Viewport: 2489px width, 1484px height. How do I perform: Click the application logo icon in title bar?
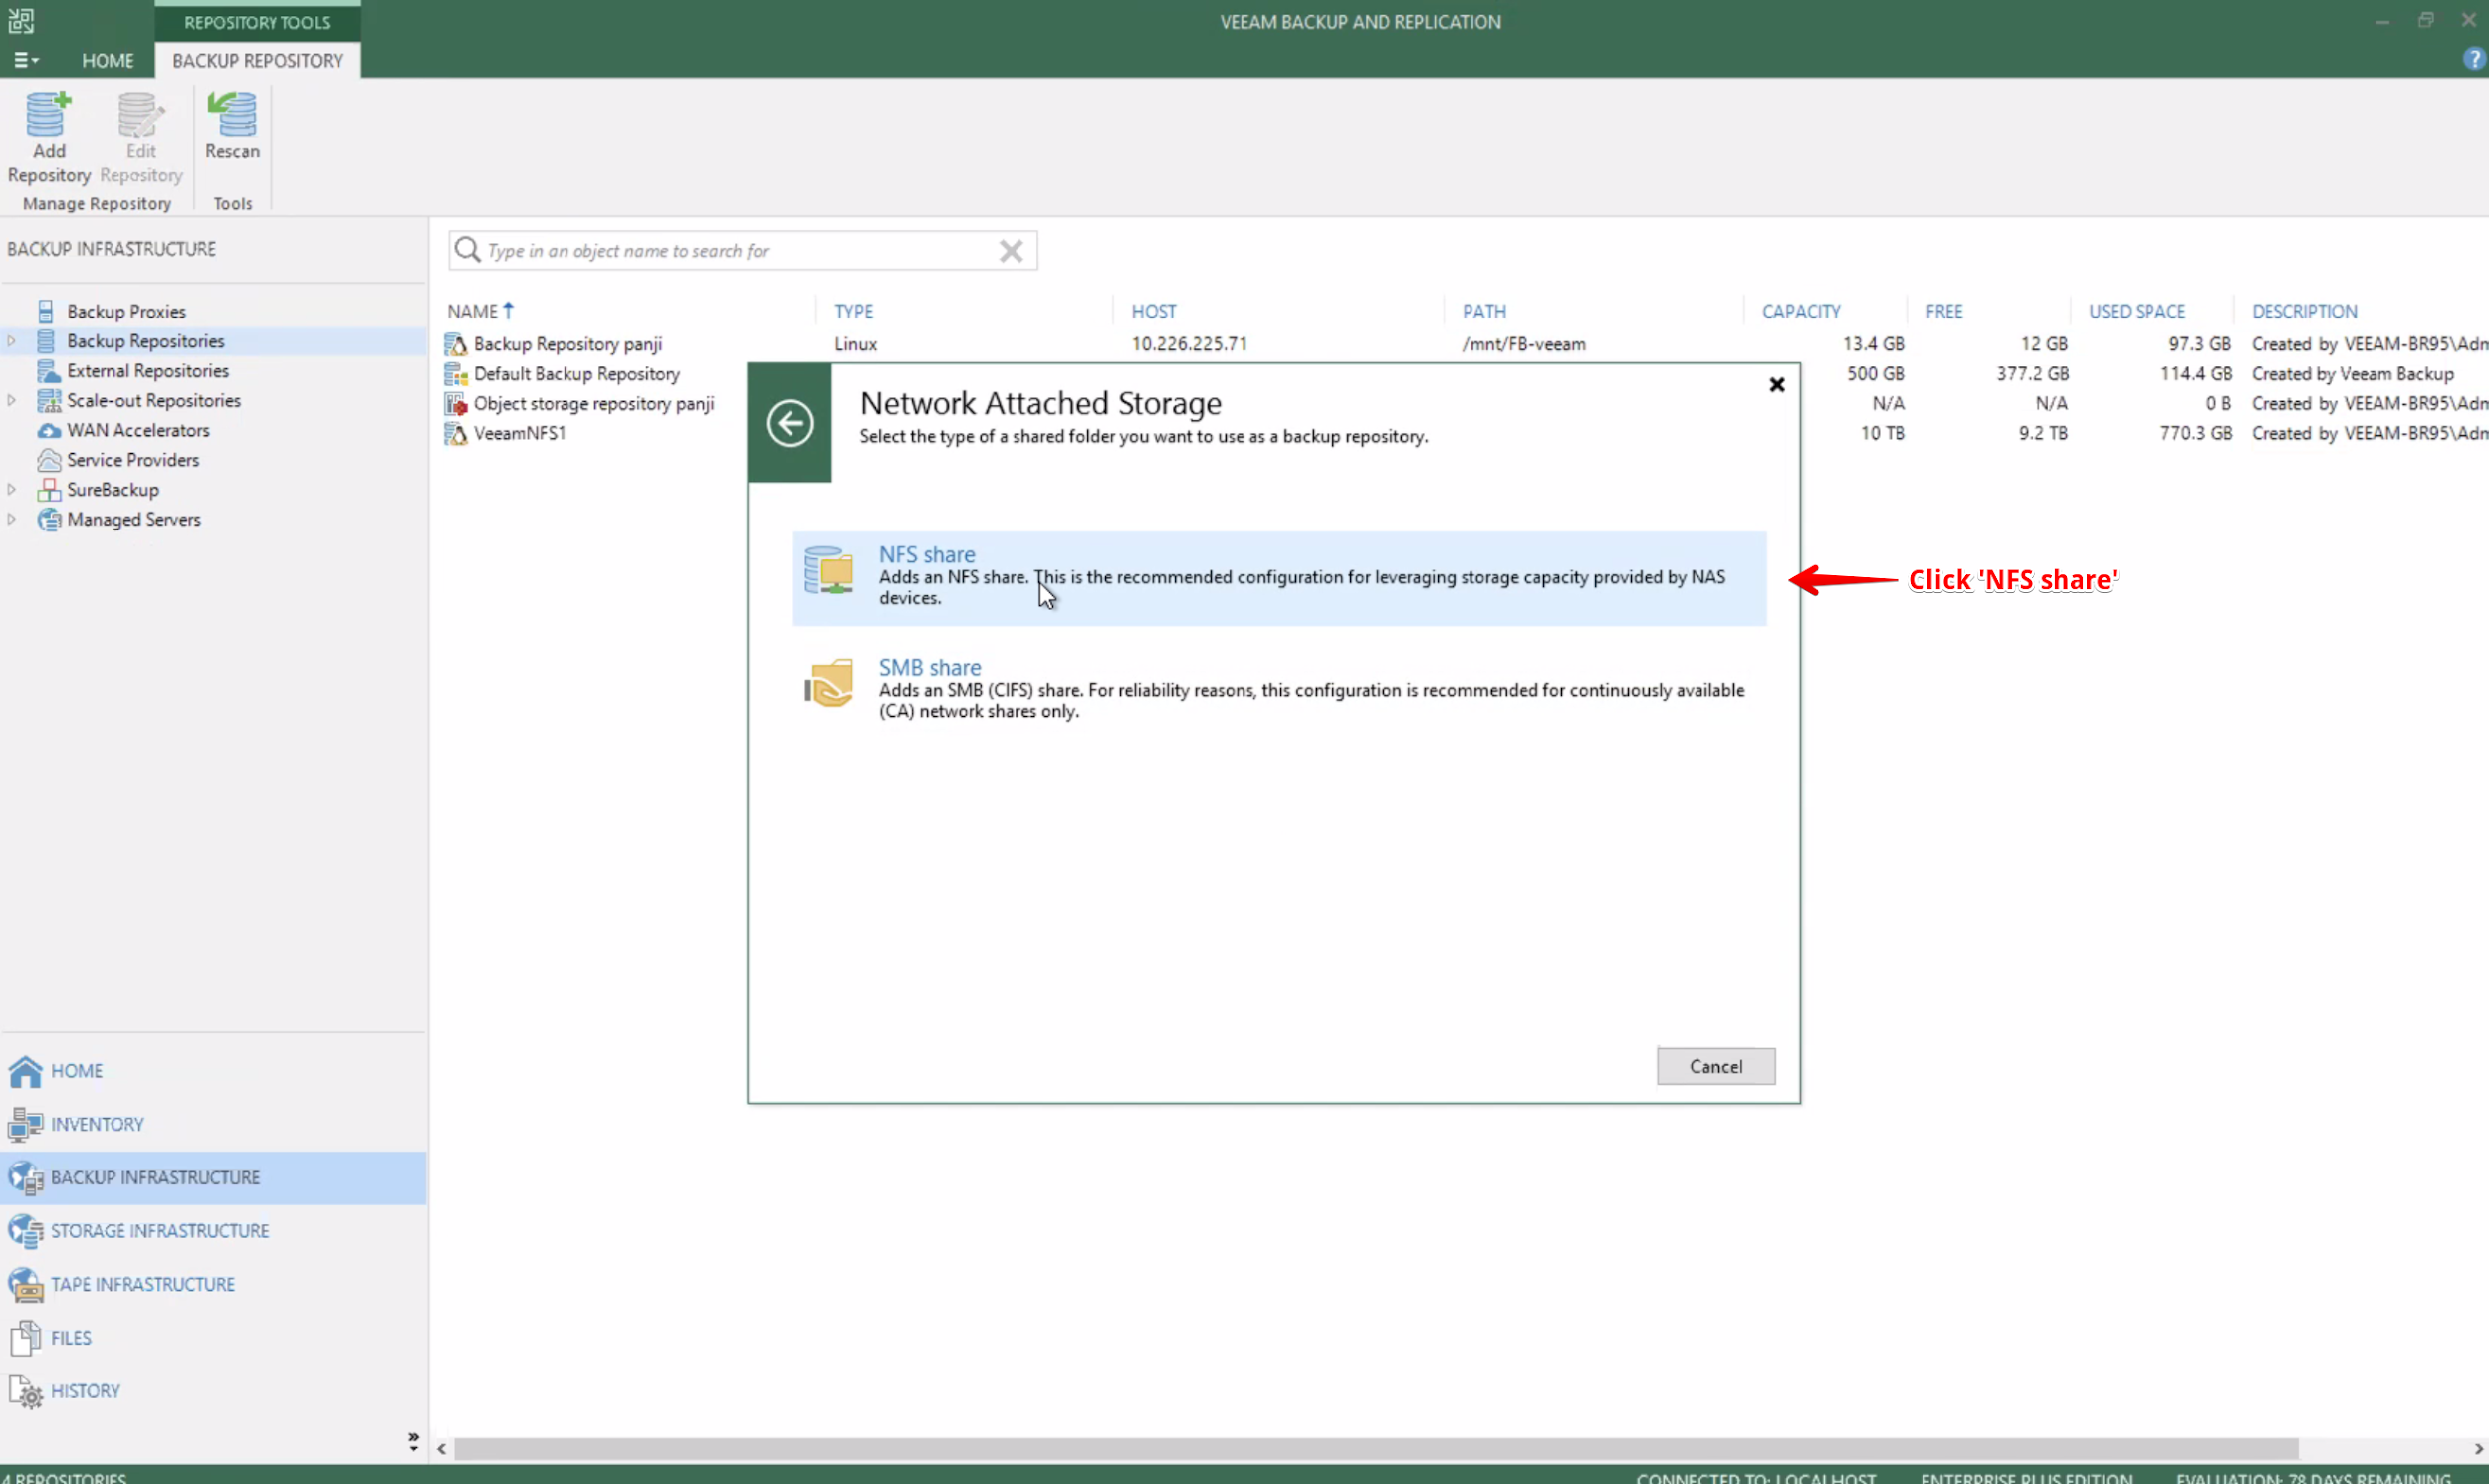point(21,20)
